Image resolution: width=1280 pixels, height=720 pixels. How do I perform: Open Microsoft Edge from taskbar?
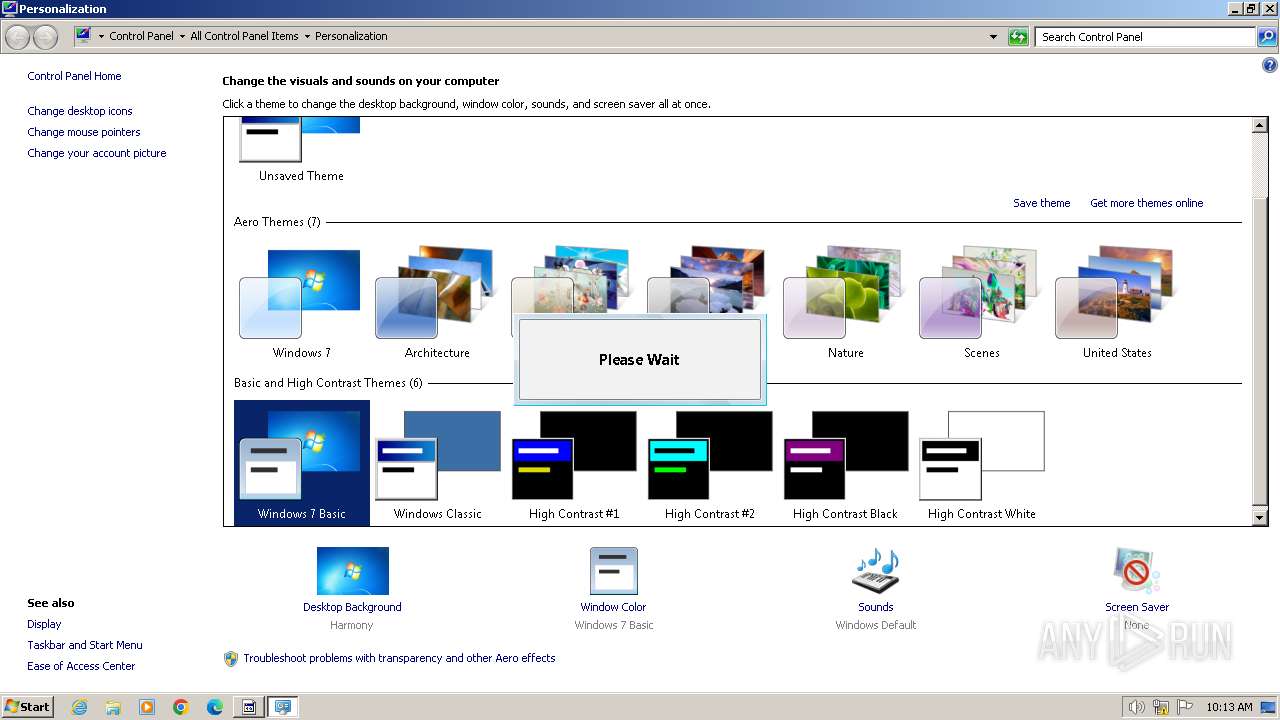point(215,707)
